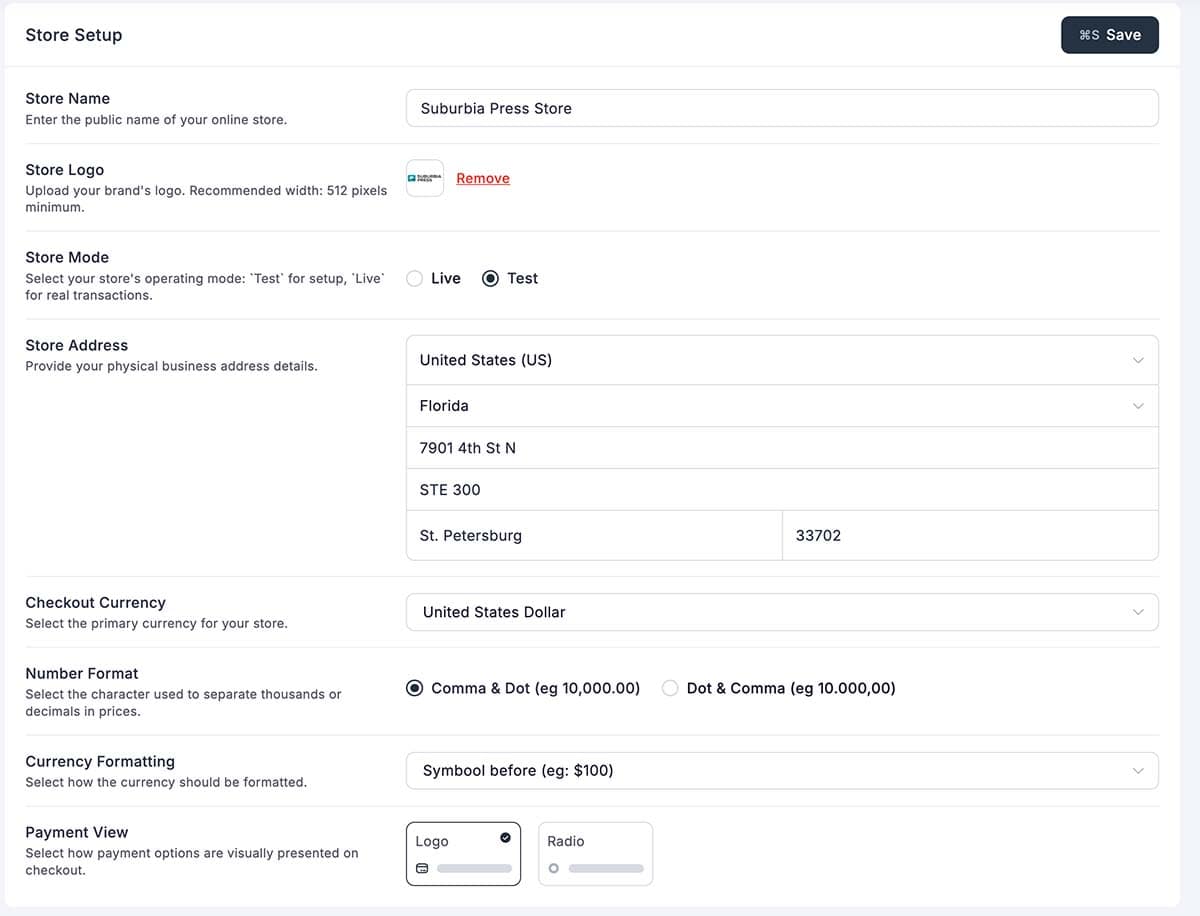
Task: Open the country dropdown United States (US)
Action: (x=781, y=360)
